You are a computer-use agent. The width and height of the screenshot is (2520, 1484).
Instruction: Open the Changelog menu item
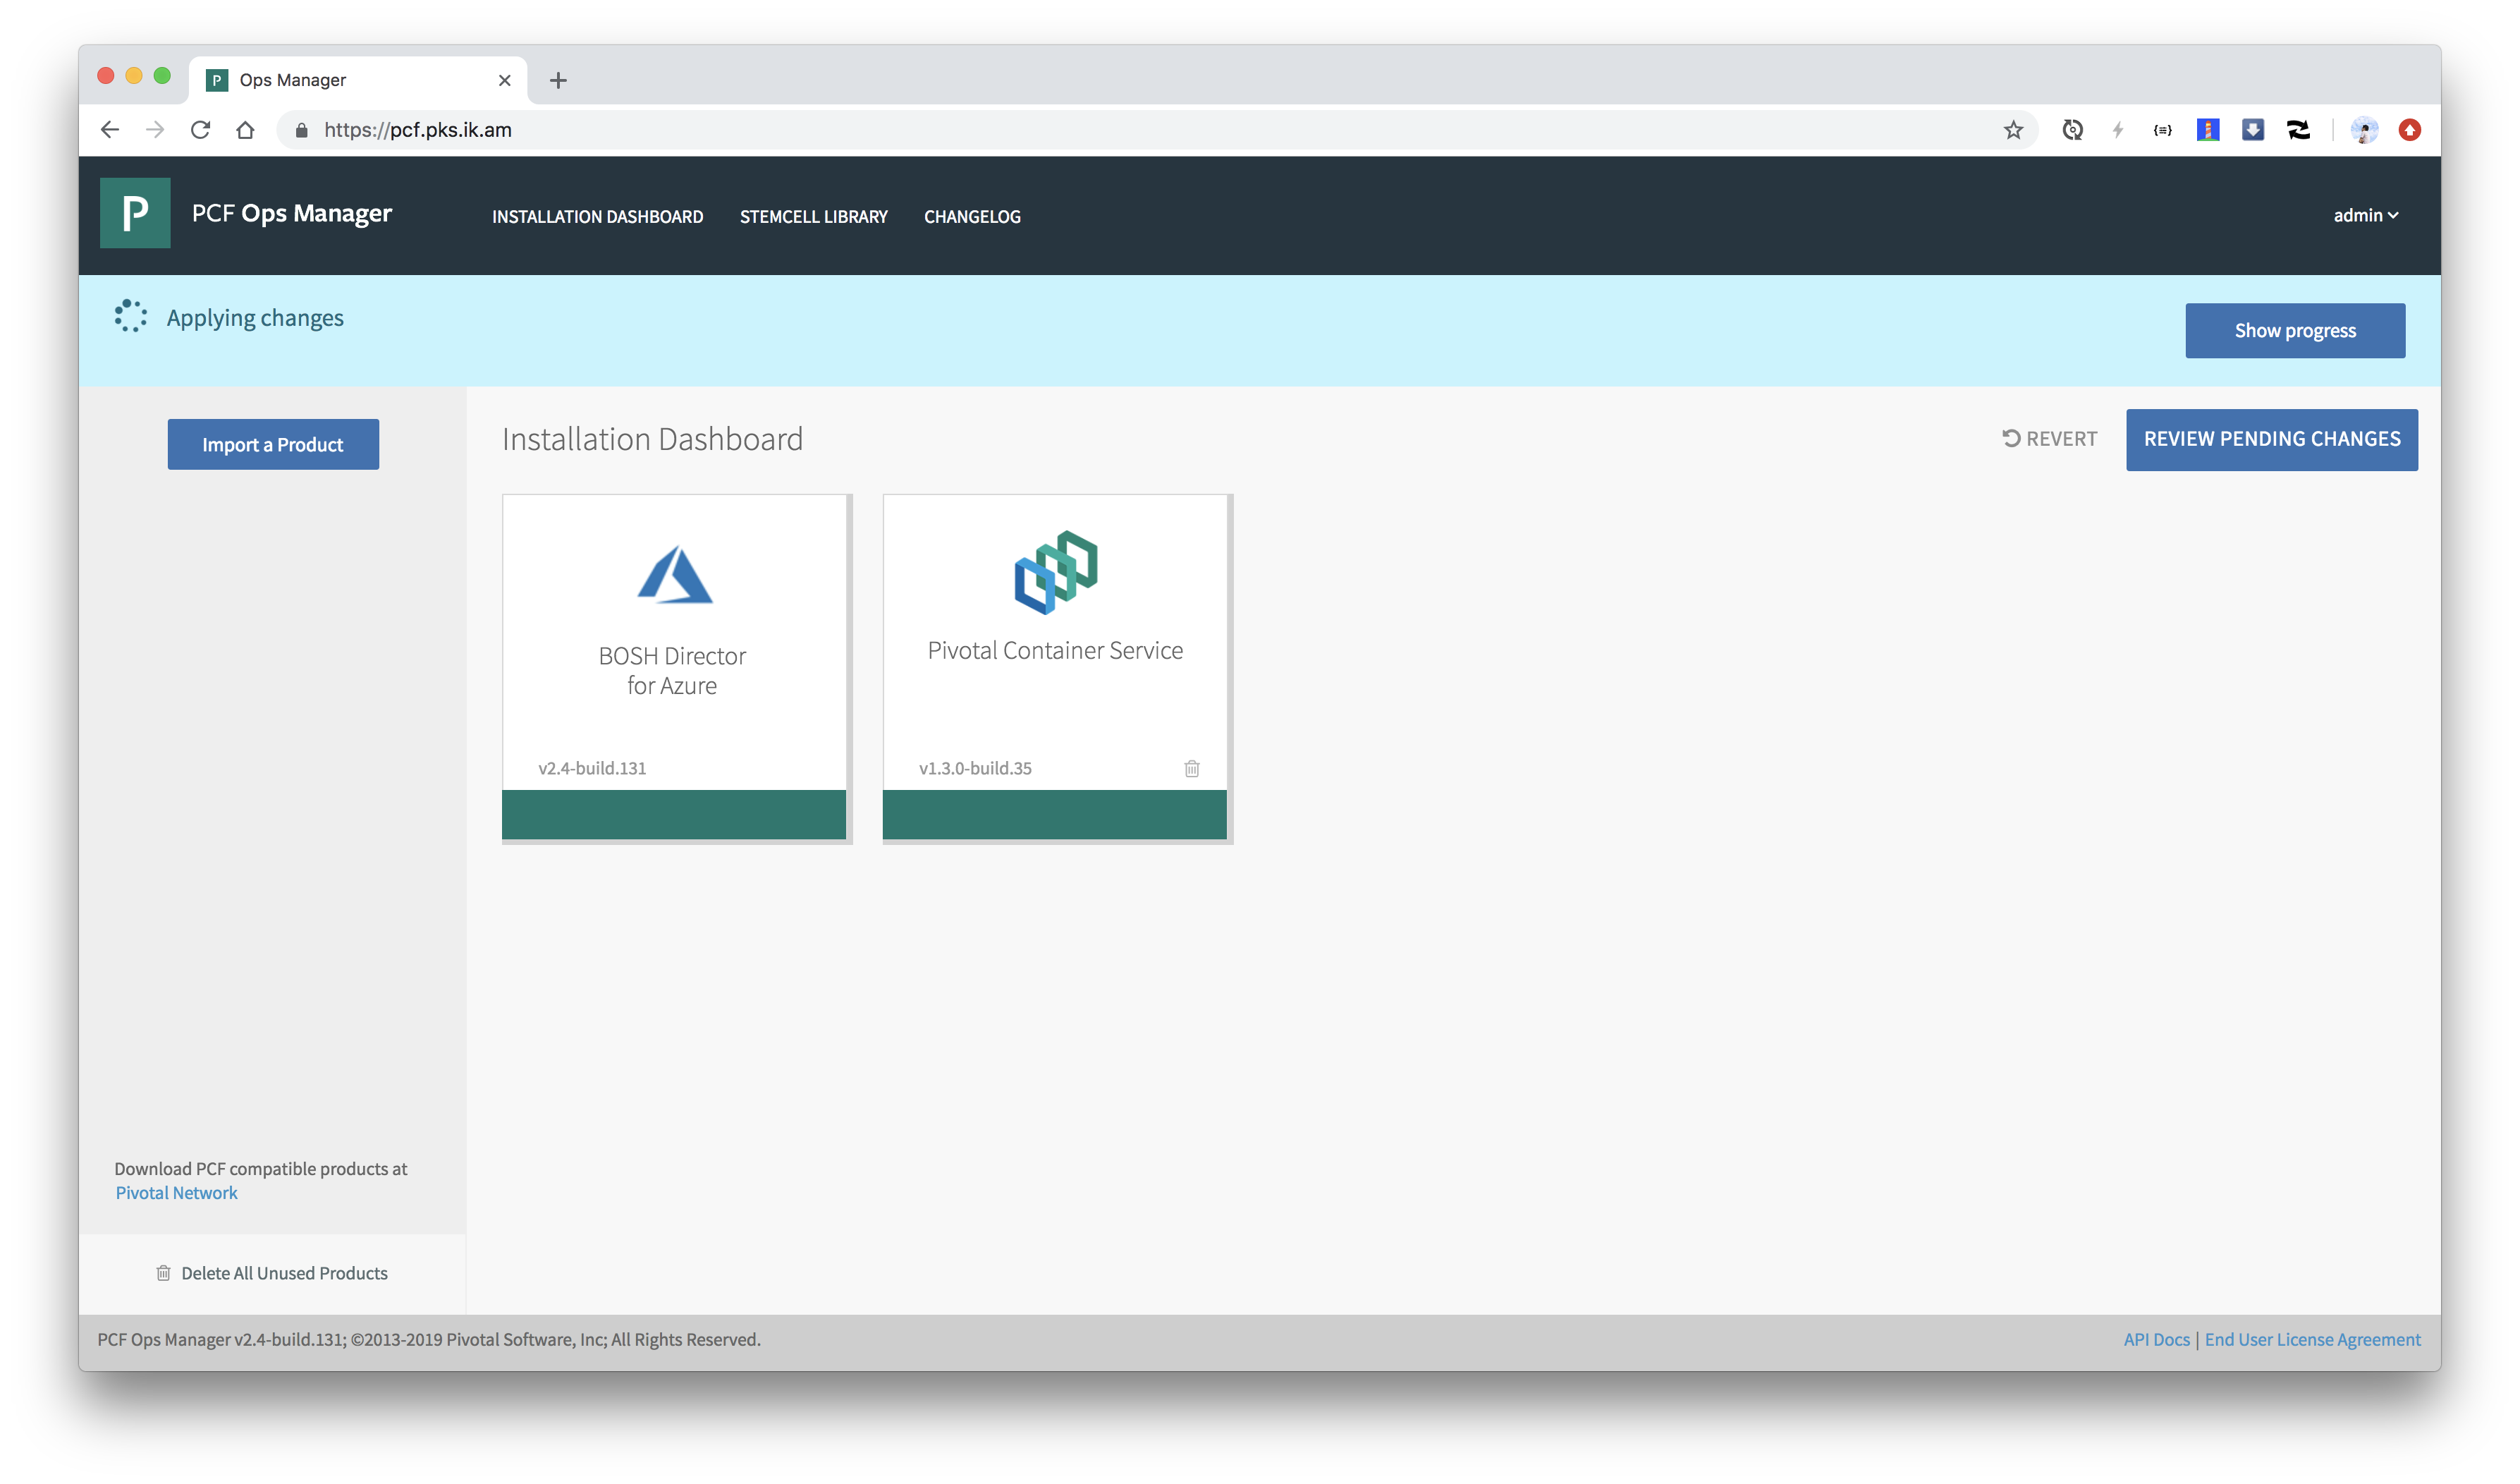click(x=972, y=217)
